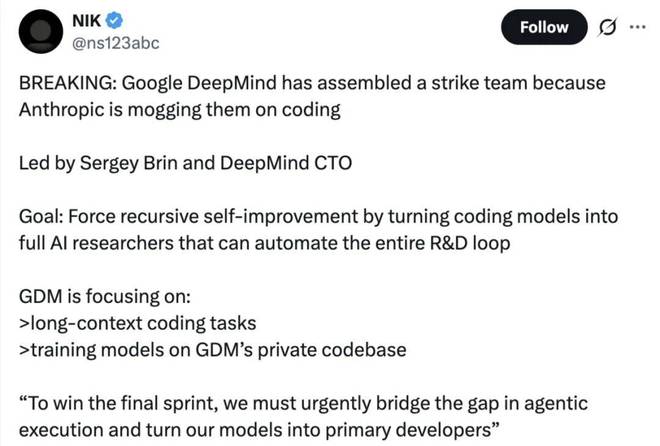Image resolution: width=660 pixels, height=446 pixels.
Task: Click the '>training models on GDM's private codebase' line
Action: click(186, 348)
